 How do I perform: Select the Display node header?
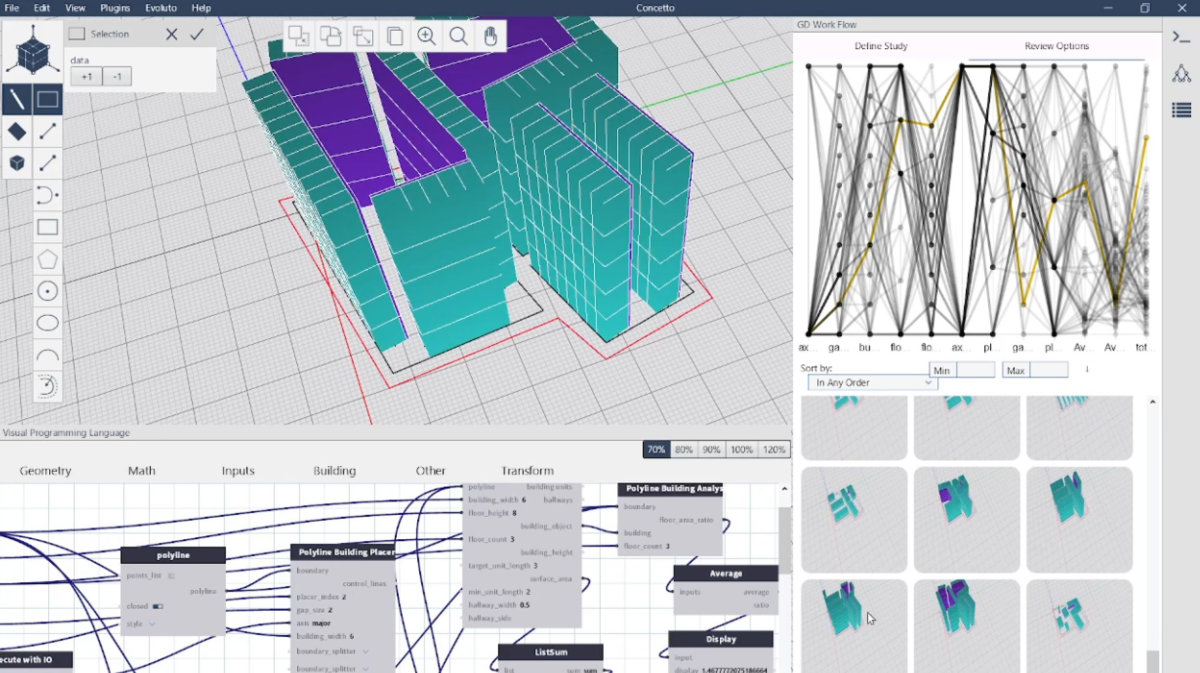pos(720,639)
